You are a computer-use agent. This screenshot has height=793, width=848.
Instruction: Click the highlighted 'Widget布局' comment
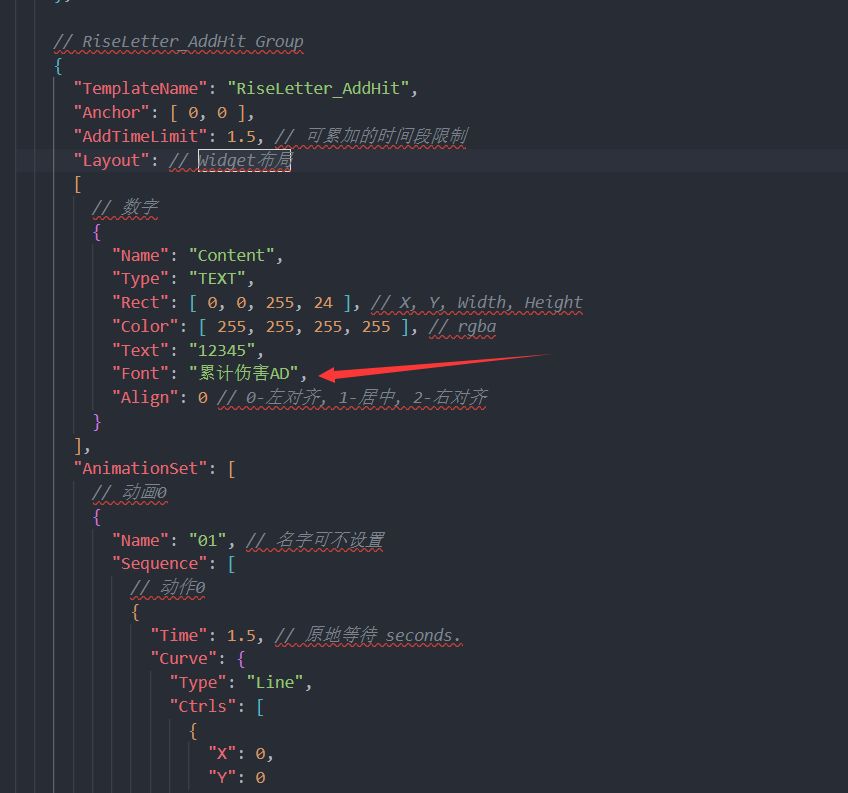point(244,160)
